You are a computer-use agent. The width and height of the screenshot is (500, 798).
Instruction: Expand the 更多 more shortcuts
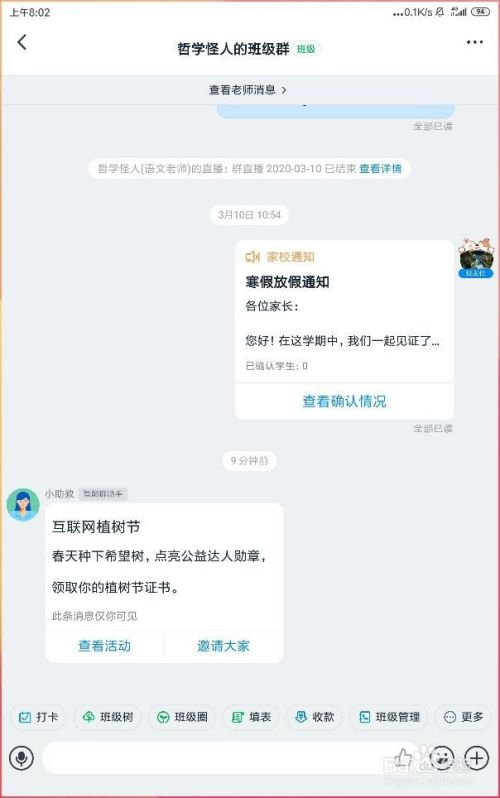point(463,717)
